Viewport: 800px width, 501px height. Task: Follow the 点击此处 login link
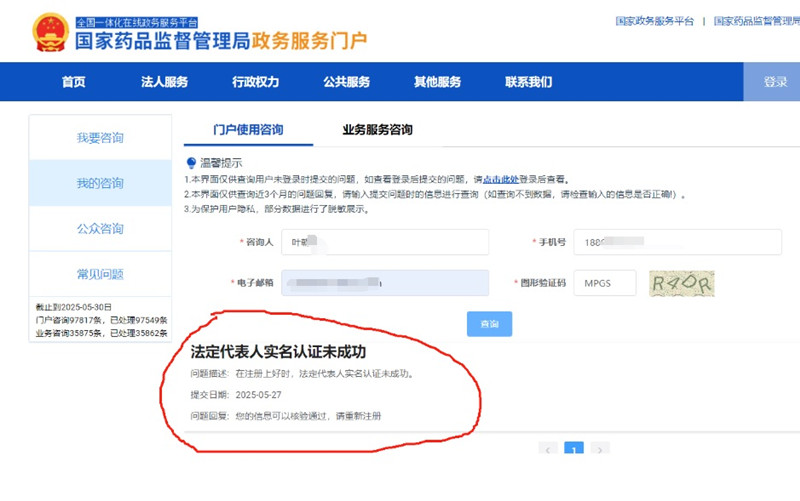click(x=501, y=179)
